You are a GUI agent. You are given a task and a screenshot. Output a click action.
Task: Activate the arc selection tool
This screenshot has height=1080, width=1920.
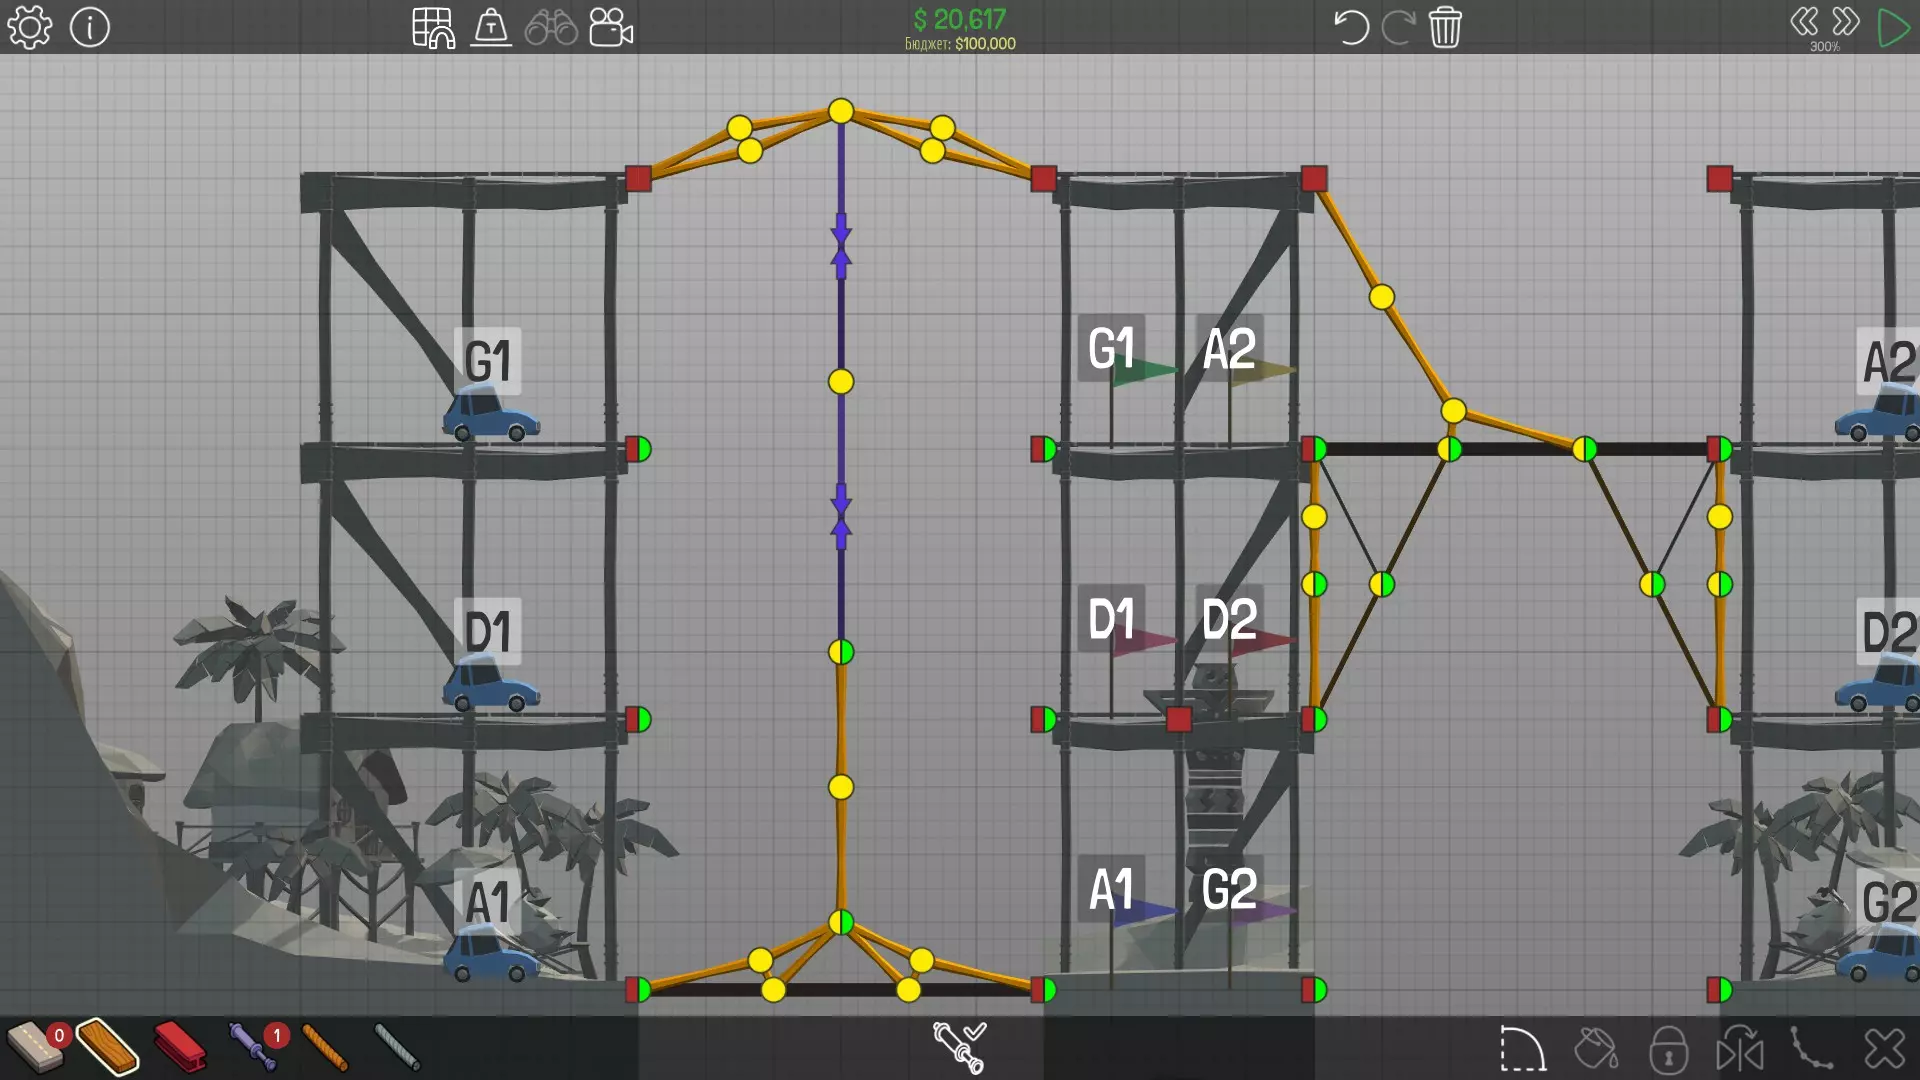click(x=1523, y=1049)
